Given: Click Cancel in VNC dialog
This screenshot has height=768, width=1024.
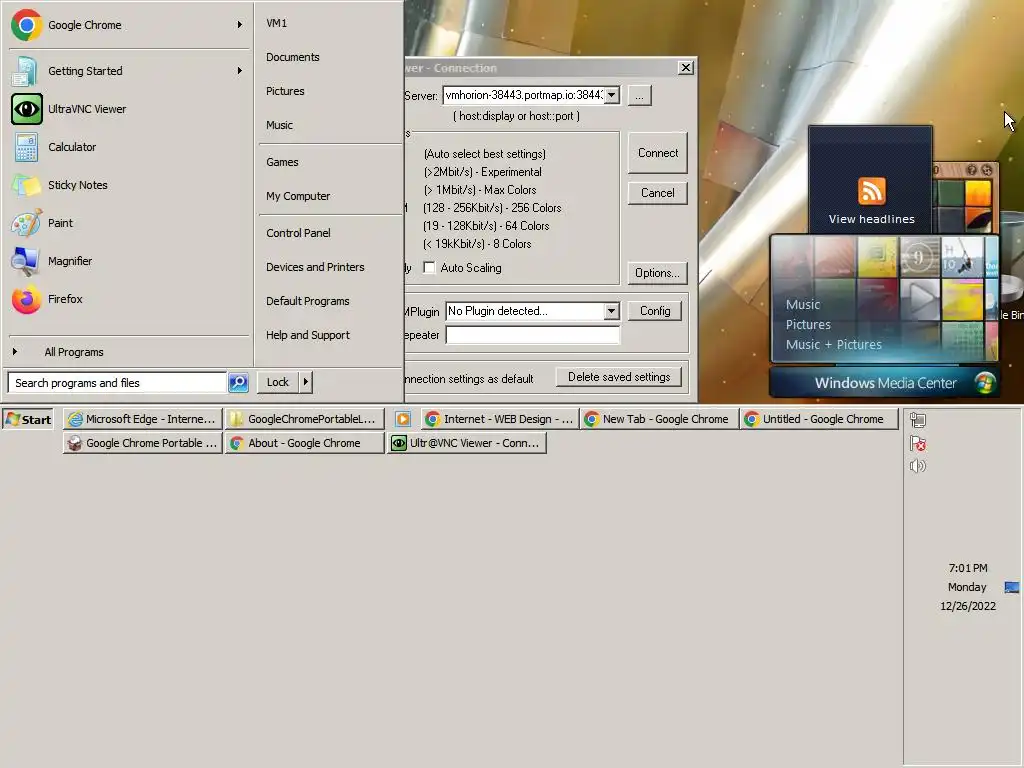Looking at the screenshot, I should click(658, 193).
